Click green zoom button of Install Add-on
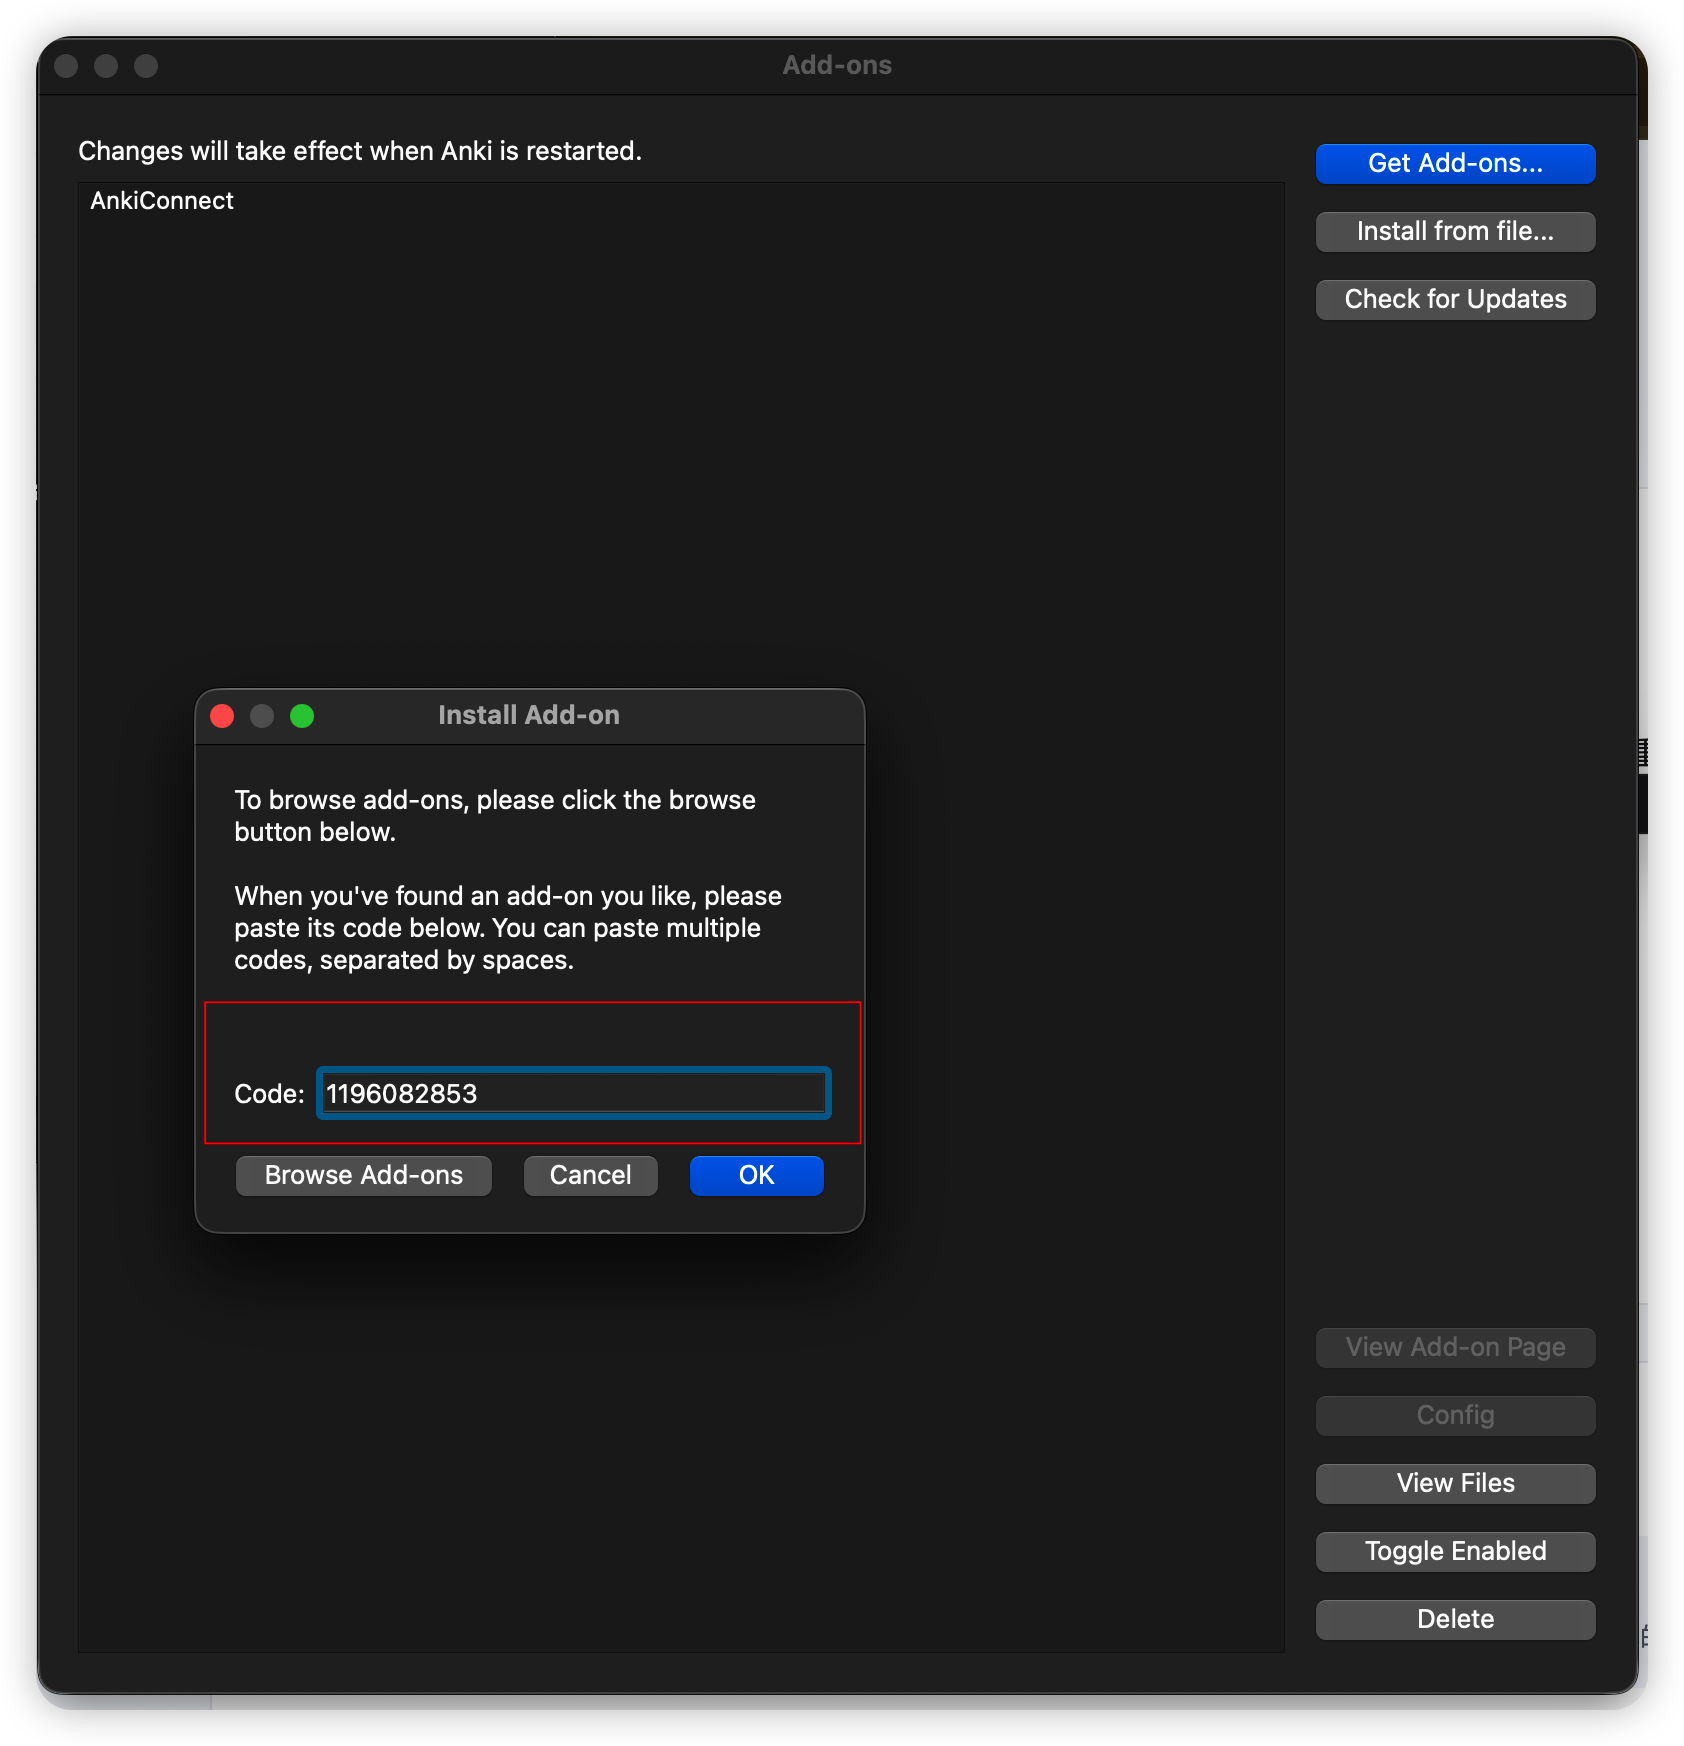Screen dimensions: 1684x1746 (302, 716)
